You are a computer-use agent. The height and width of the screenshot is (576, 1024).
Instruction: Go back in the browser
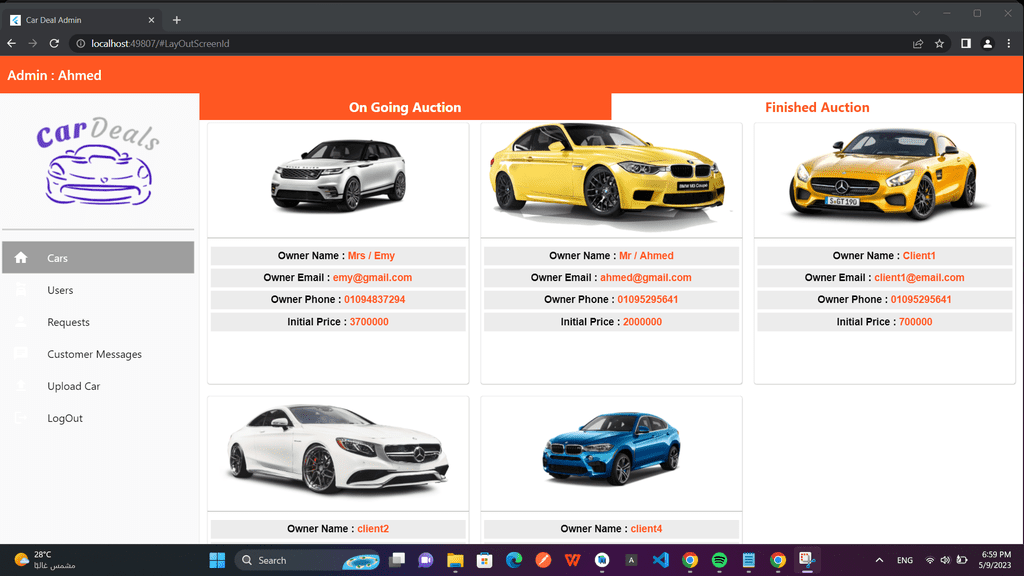point(12,43)
